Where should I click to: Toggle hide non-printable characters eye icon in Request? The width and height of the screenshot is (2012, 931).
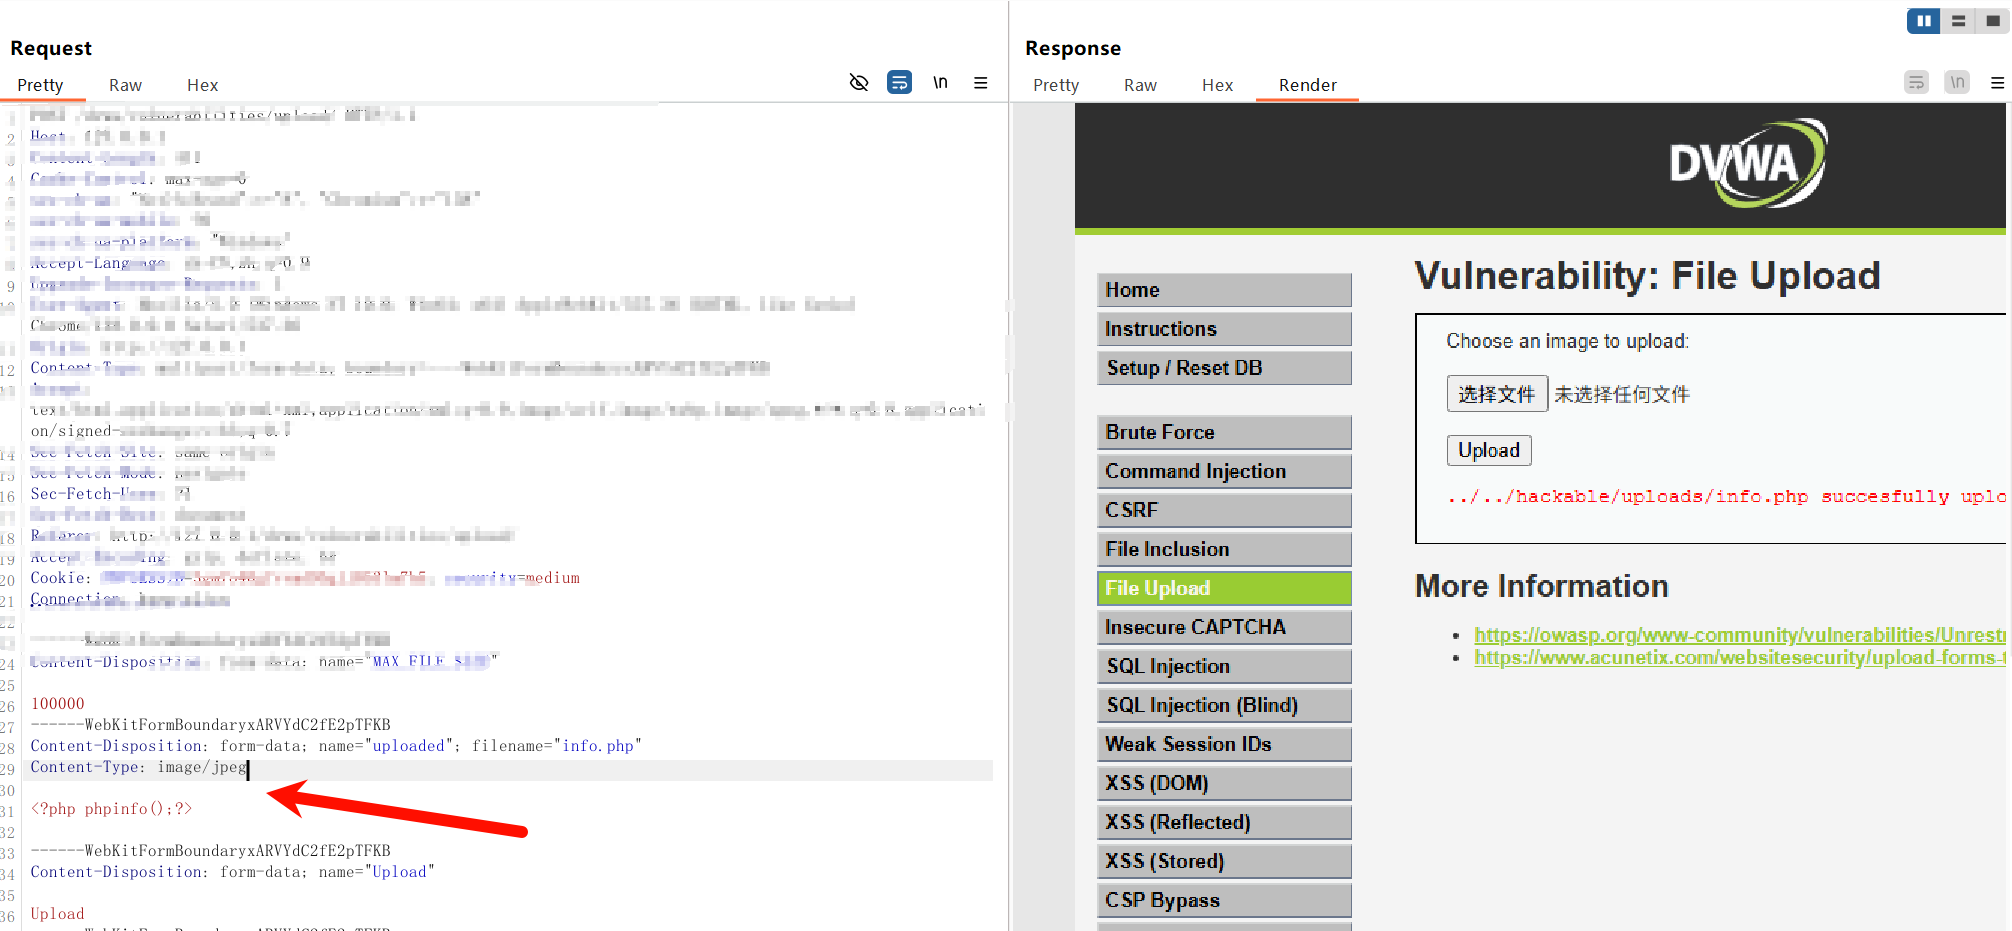click(858, 83)
